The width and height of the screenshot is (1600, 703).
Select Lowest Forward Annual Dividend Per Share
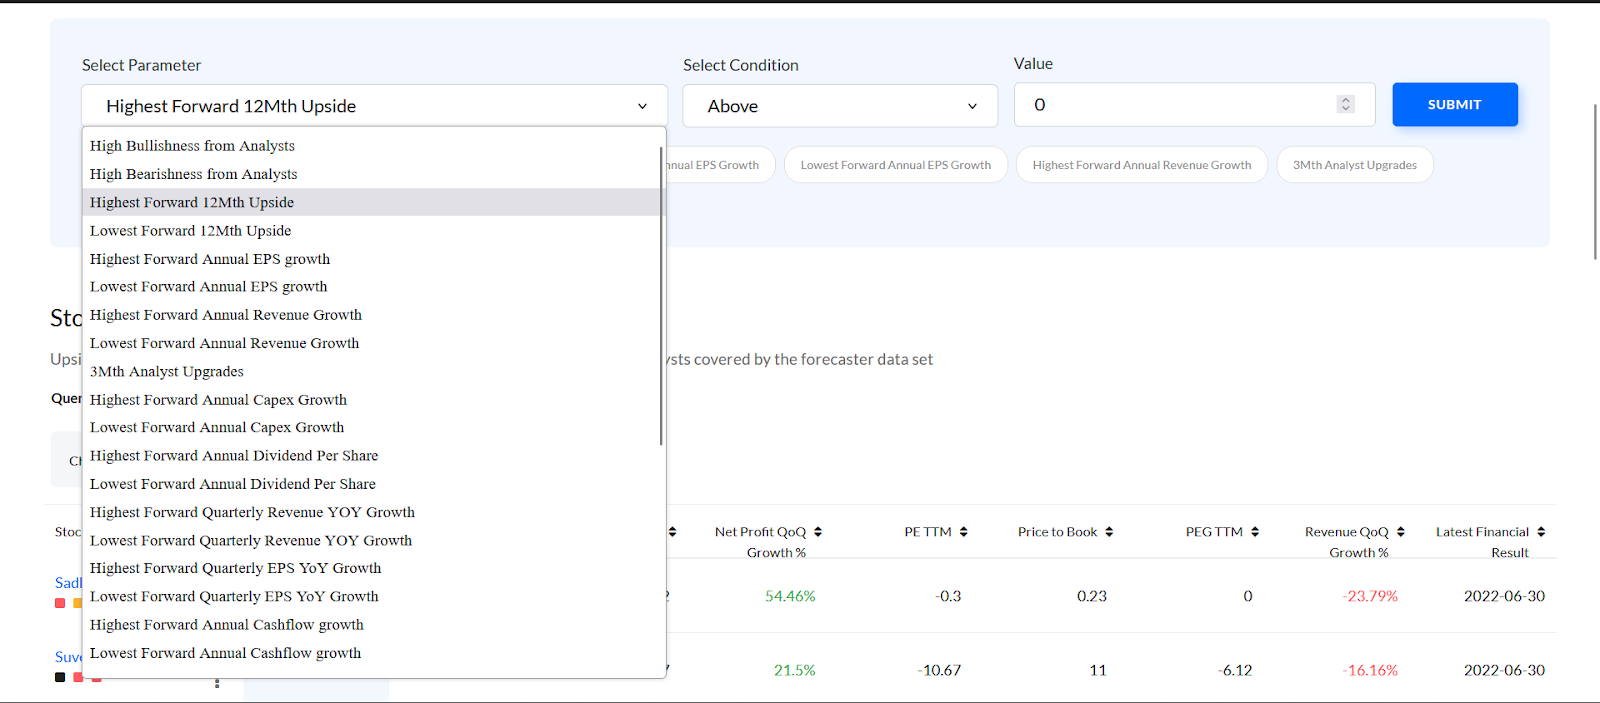pos(232,484)
